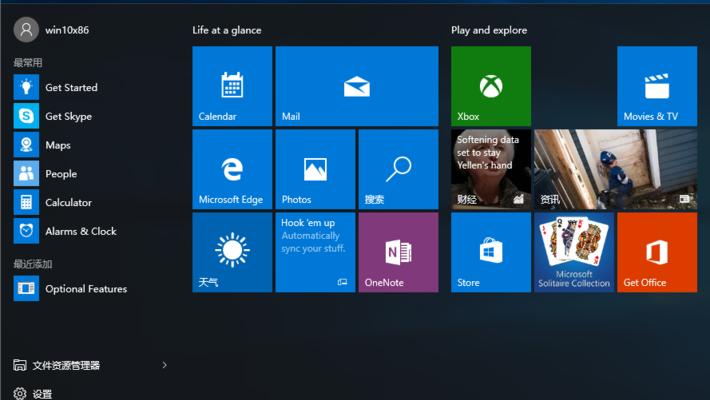Click the win10x86 user avatar
The width and height of the screenshot is (710, 400).
pyautogui.click(x=26, y=30)
